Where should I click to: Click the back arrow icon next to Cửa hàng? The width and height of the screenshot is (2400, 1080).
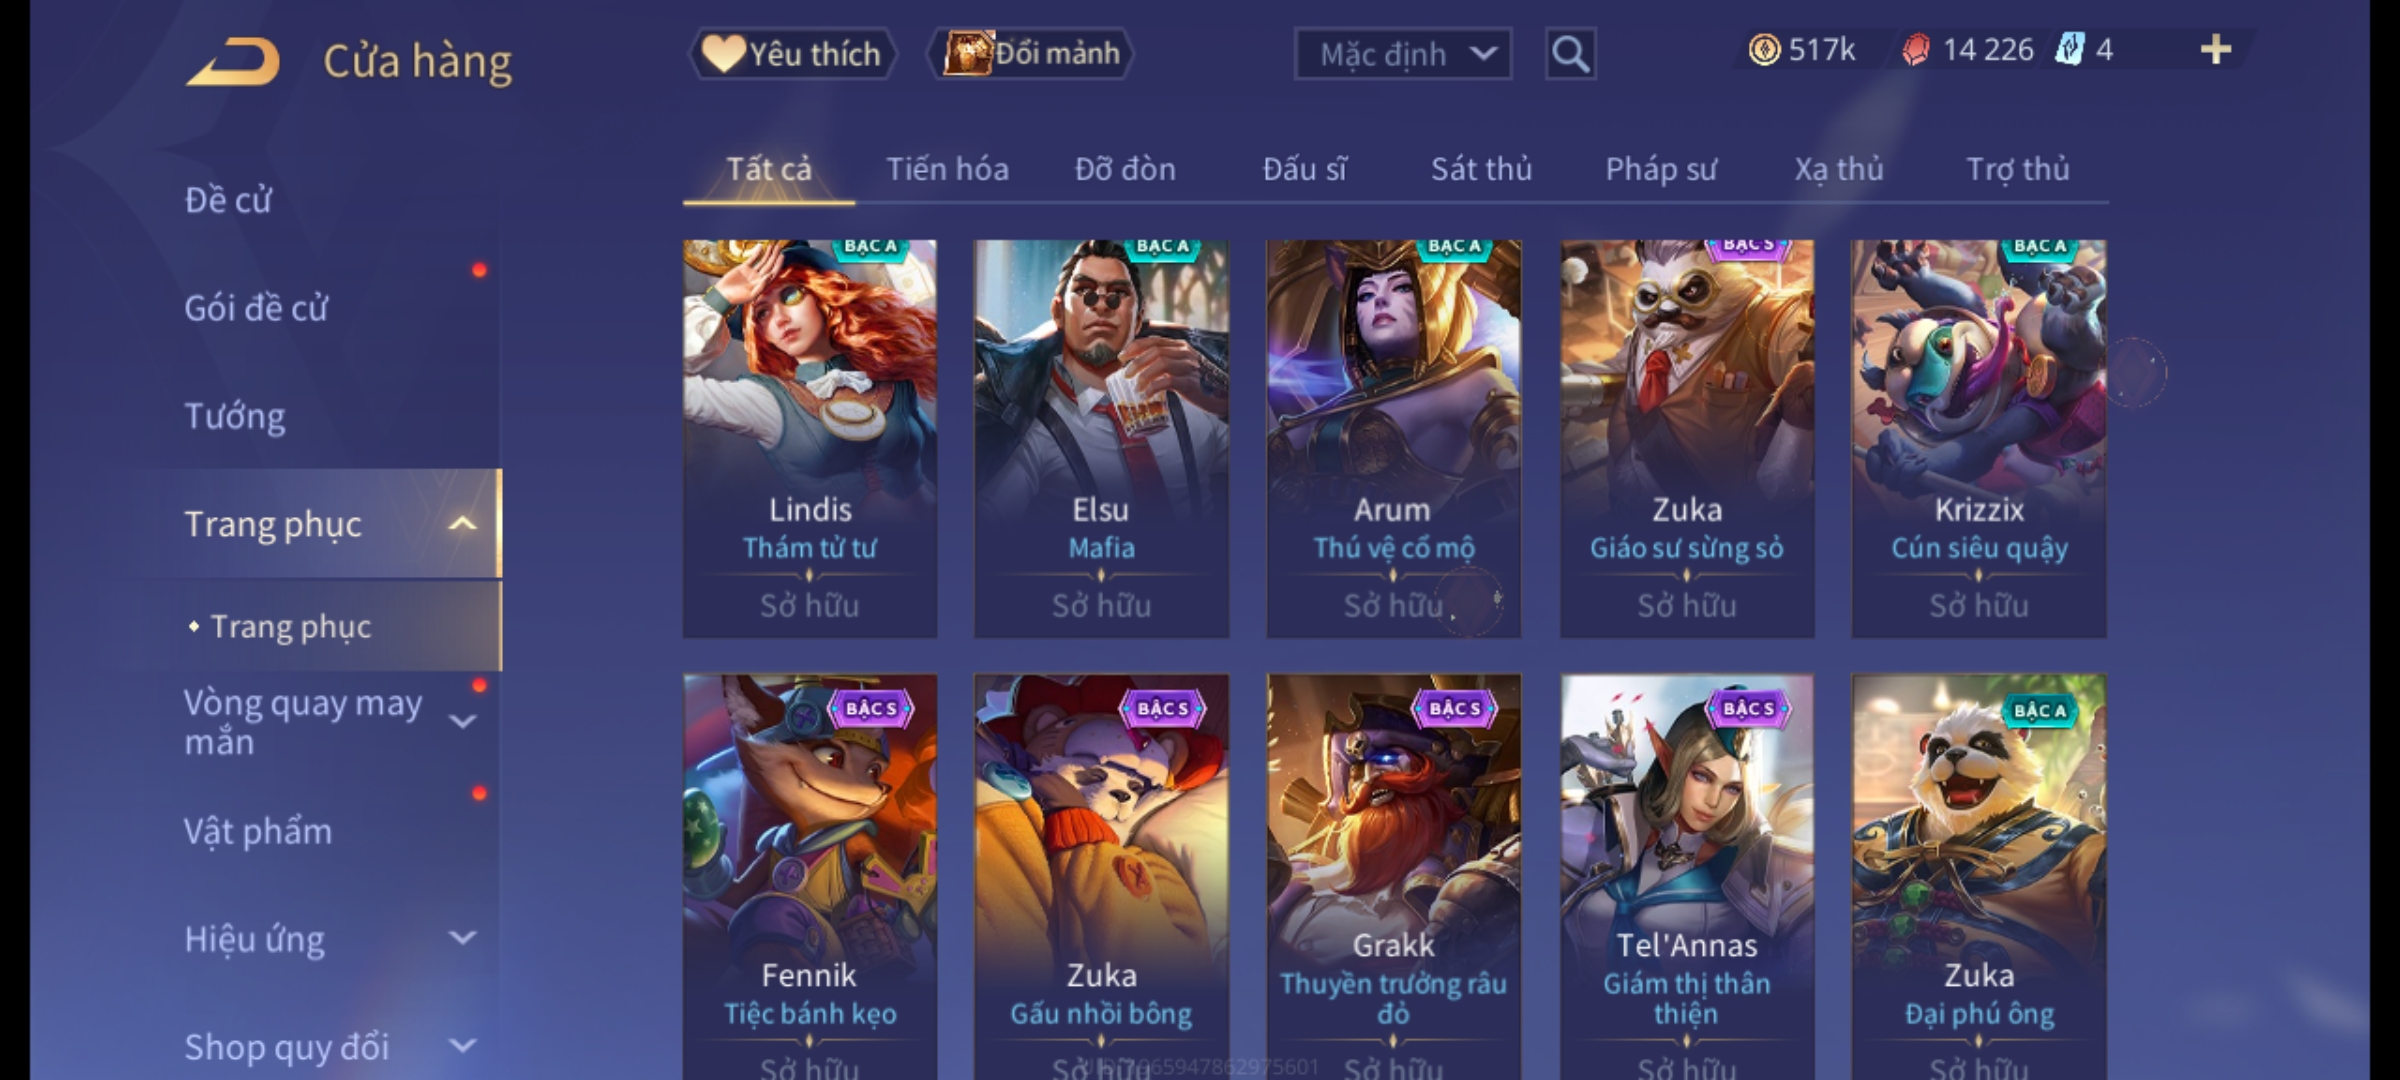point(233,62)
